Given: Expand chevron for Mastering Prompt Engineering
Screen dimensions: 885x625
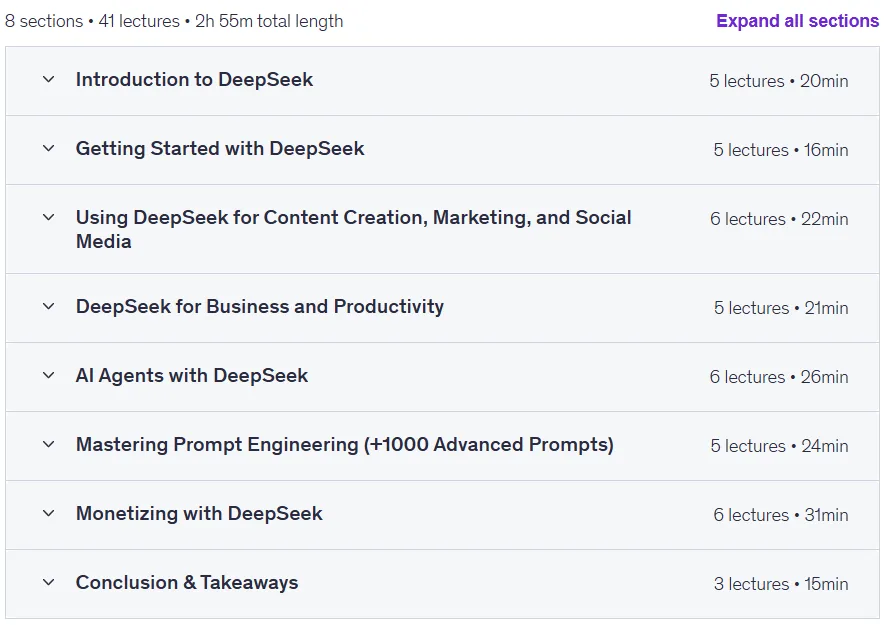Looking at the screenshot, I should (x=49, y=444).
